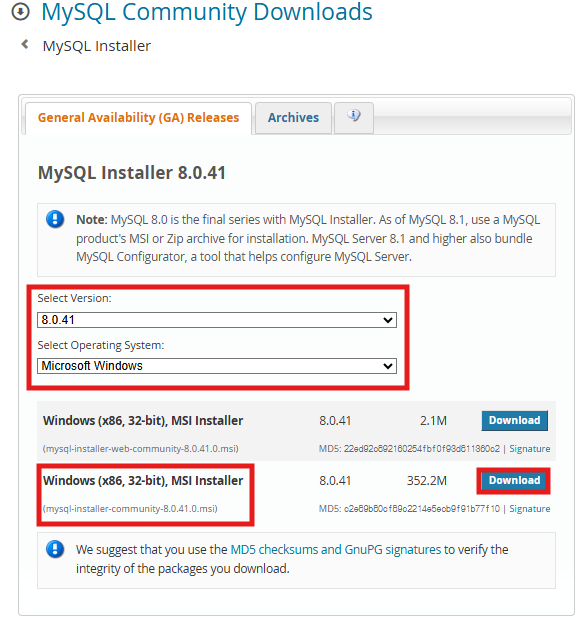The image size is (577, 620).
Task: Click the download circle icon beside page title
Action: (x=20, y=12)
